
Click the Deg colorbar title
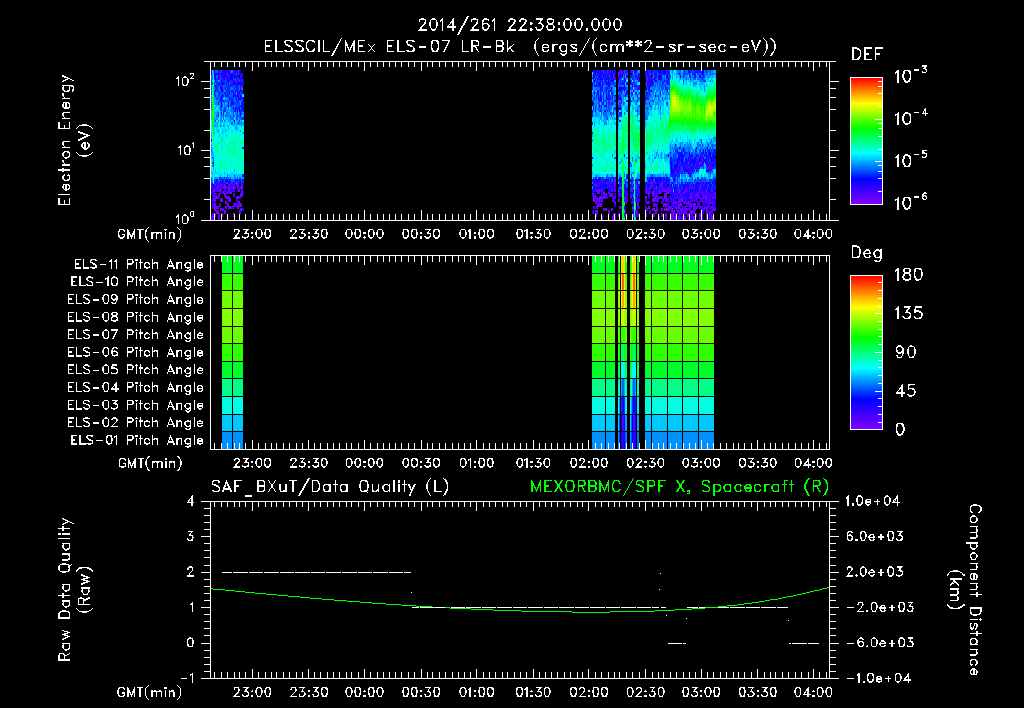(x=867, y=253)
